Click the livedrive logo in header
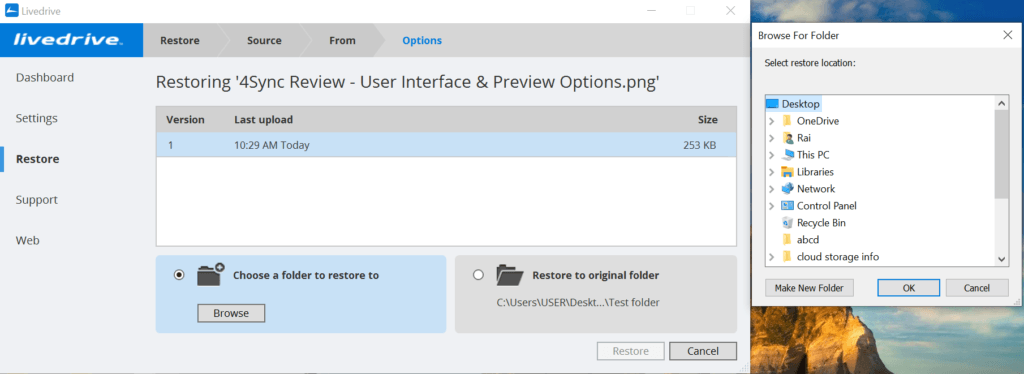Screen dimensions: 1024x374 (x=68, y=40)
